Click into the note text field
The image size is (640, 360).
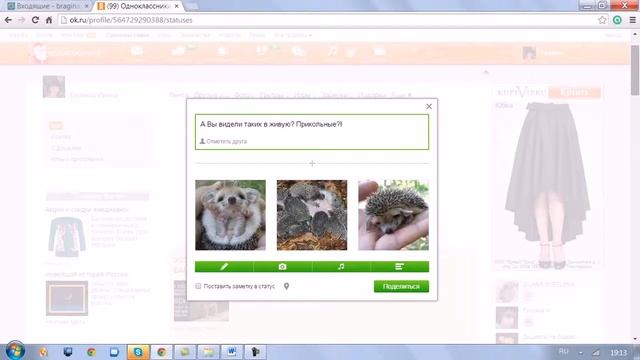click(x=312, y=132)
